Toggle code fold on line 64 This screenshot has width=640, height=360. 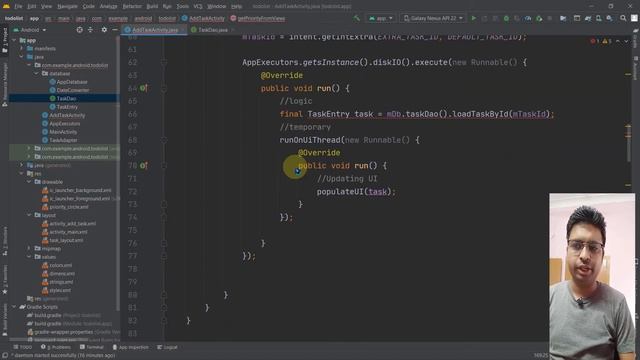coord(164,88)
